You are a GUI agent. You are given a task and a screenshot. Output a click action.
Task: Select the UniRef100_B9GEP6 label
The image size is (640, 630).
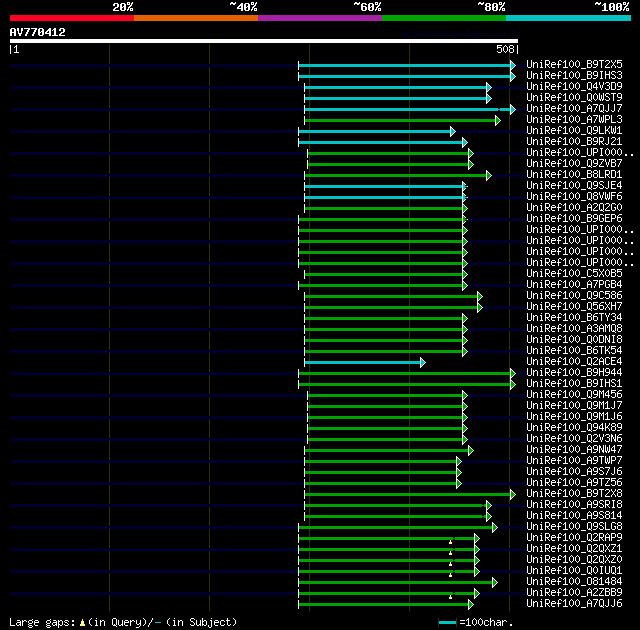tap(574, 219)
